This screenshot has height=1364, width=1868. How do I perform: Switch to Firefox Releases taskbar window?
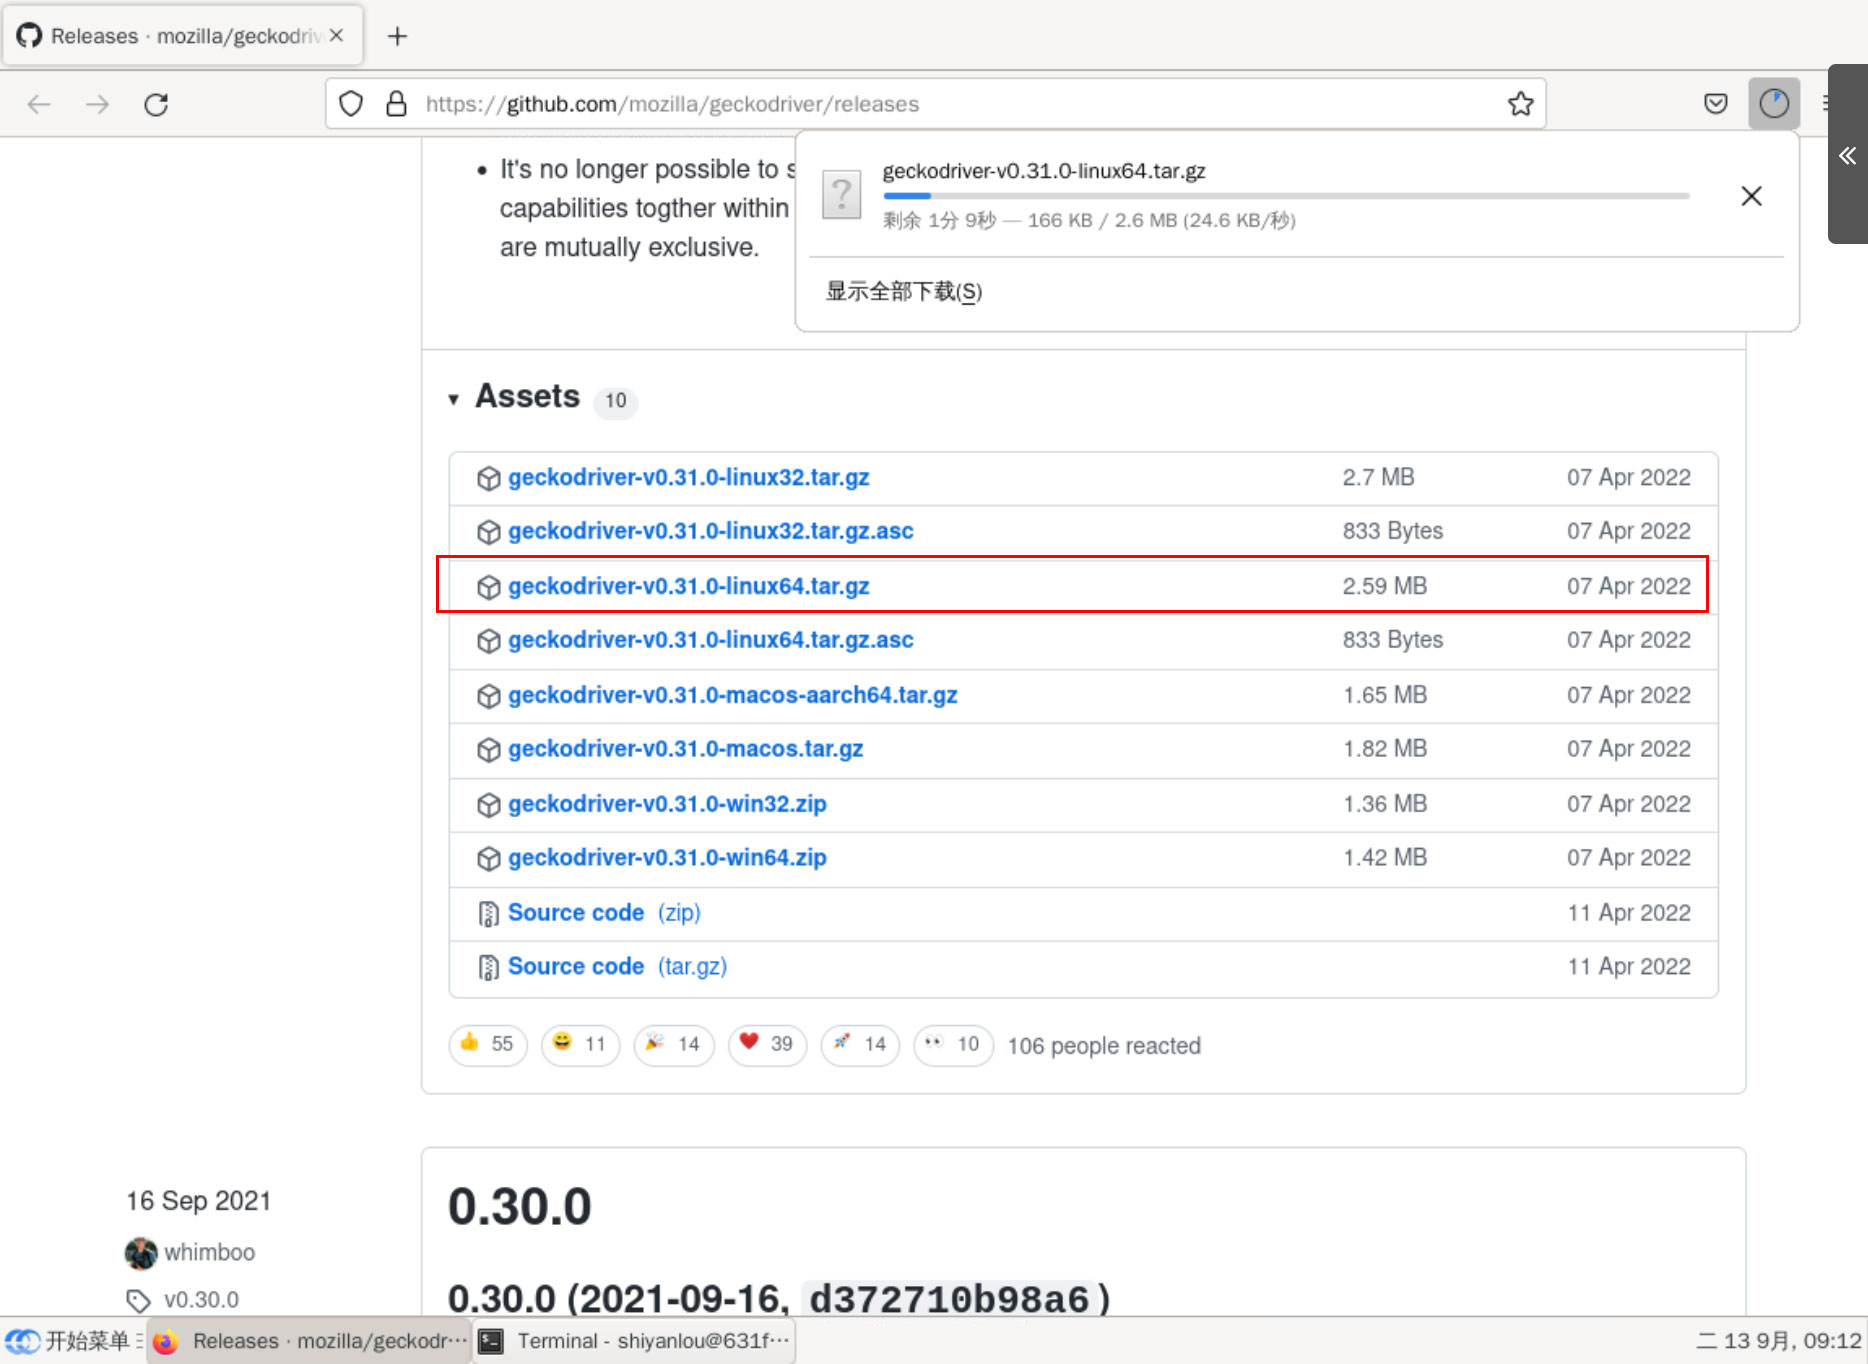coord(309,1341)
